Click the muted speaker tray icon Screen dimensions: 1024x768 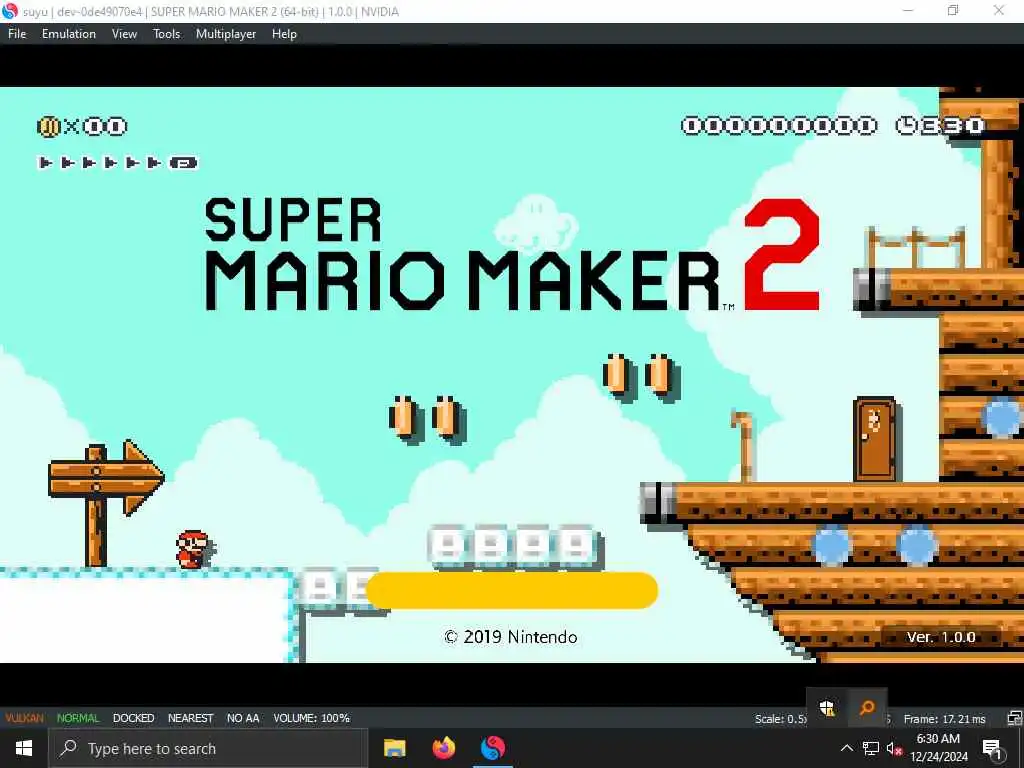895,748
